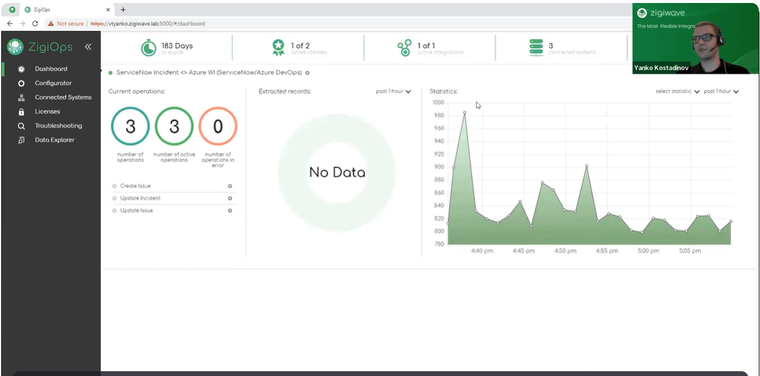Open a new browser tab
This screenshot has width=760, height=376.
pos(123,10)
